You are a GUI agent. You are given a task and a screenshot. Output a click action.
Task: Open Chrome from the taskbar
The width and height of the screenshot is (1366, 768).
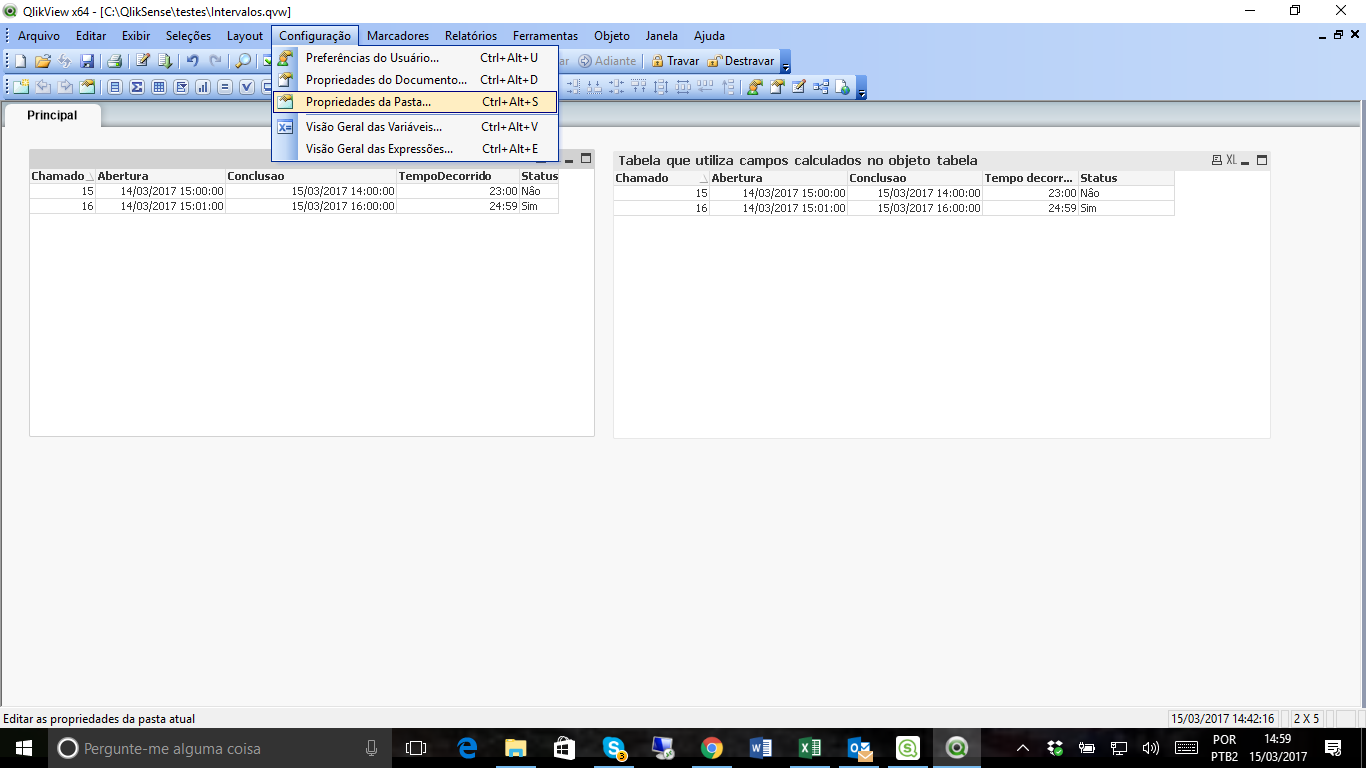711,747
